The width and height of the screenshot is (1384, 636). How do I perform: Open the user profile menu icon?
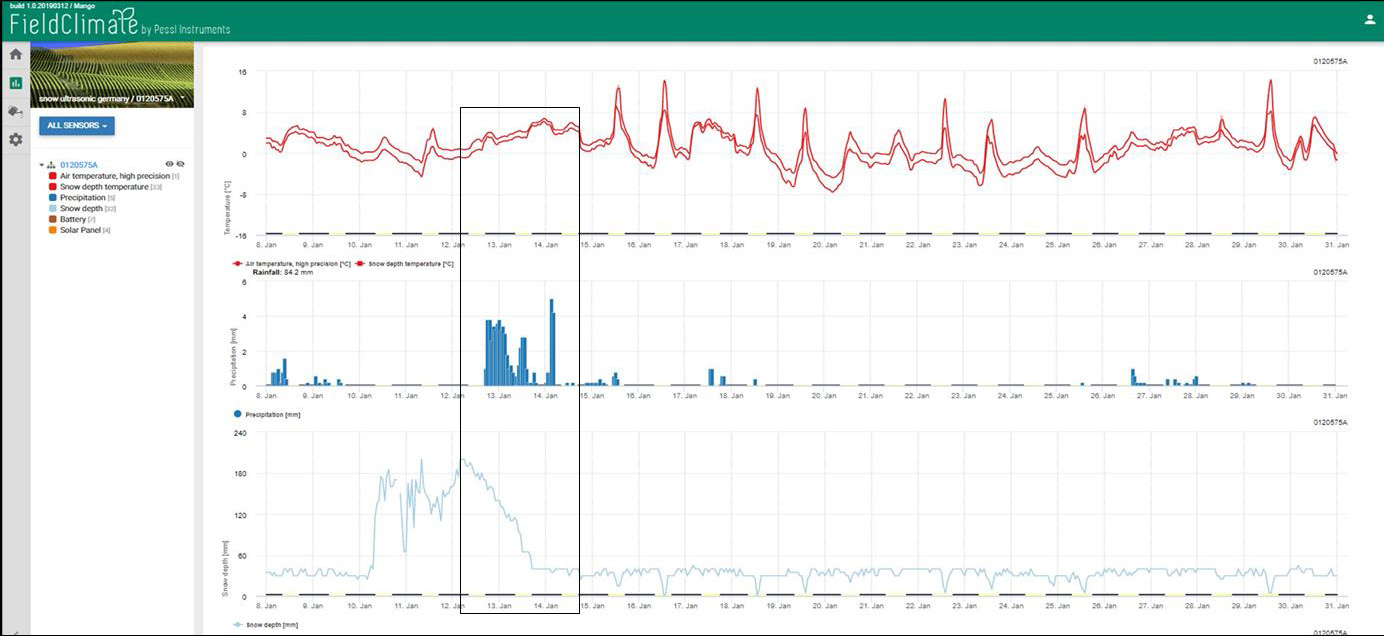[1369, 19]
